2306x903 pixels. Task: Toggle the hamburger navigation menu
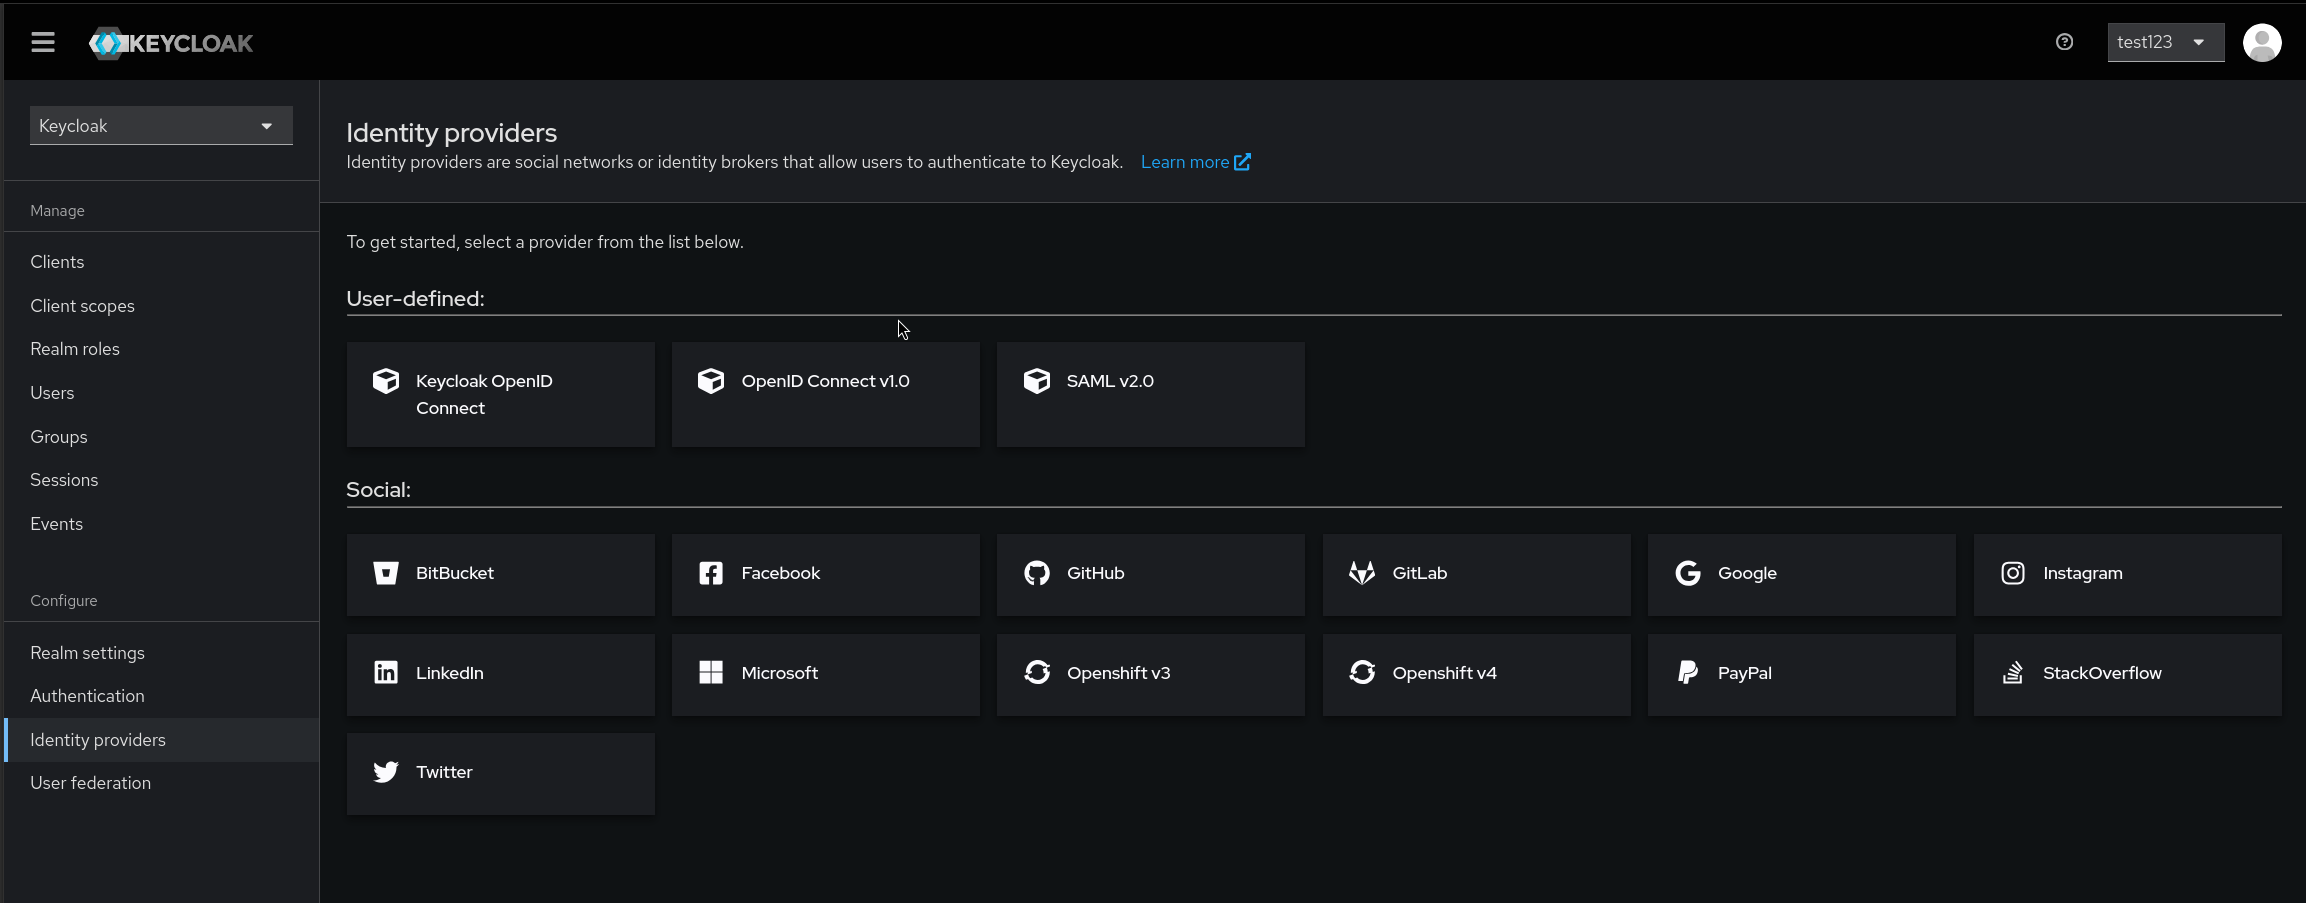click(x=42, y=42)
